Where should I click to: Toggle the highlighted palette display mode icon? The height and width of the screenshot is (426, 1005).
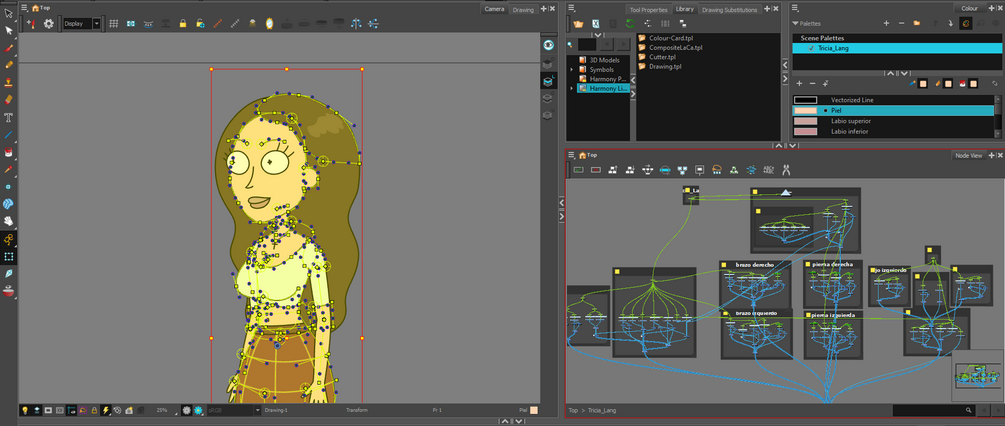pyautogui.click(x=966, y=23)
